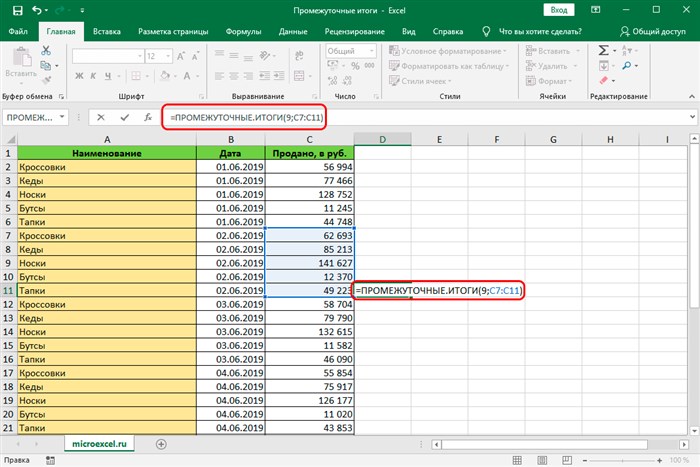Toggle align text right
This screenshot has width=700, height=467.
pos(248,76)
